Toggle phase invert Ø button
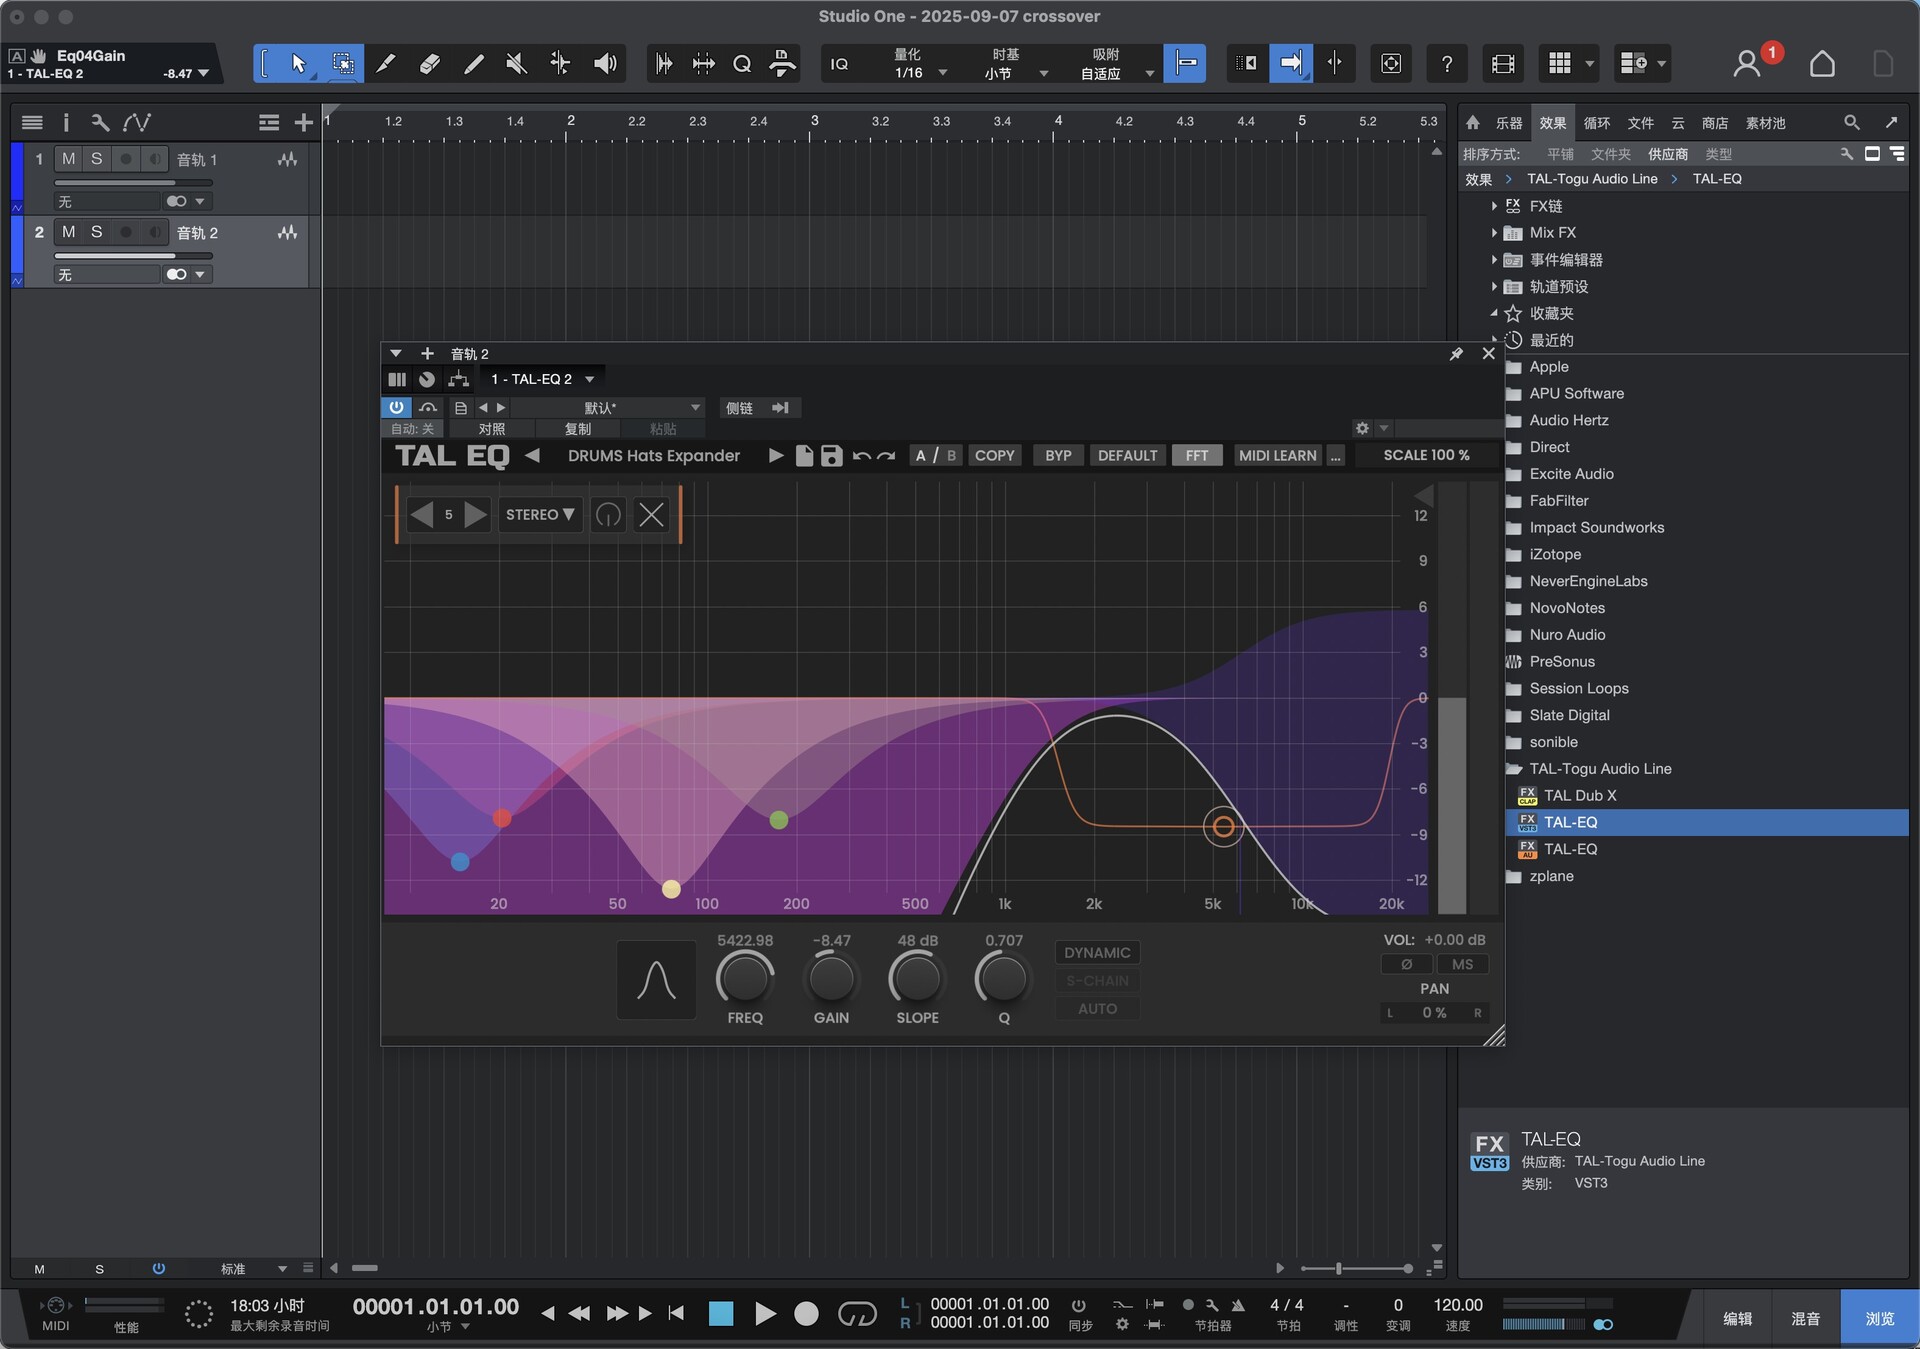Image resolution: width=1920 pixels, height=1349 pixels. coord(1406,965)
